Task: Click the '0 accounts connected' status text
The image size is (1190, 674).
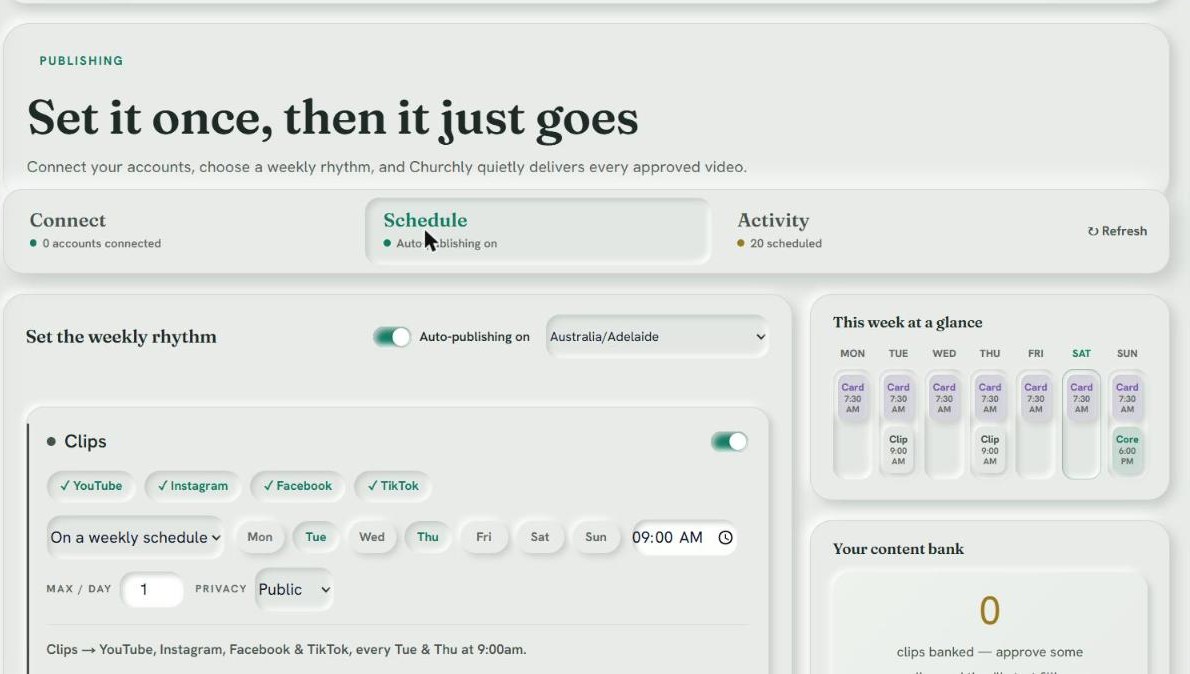Action: [102, 244]
